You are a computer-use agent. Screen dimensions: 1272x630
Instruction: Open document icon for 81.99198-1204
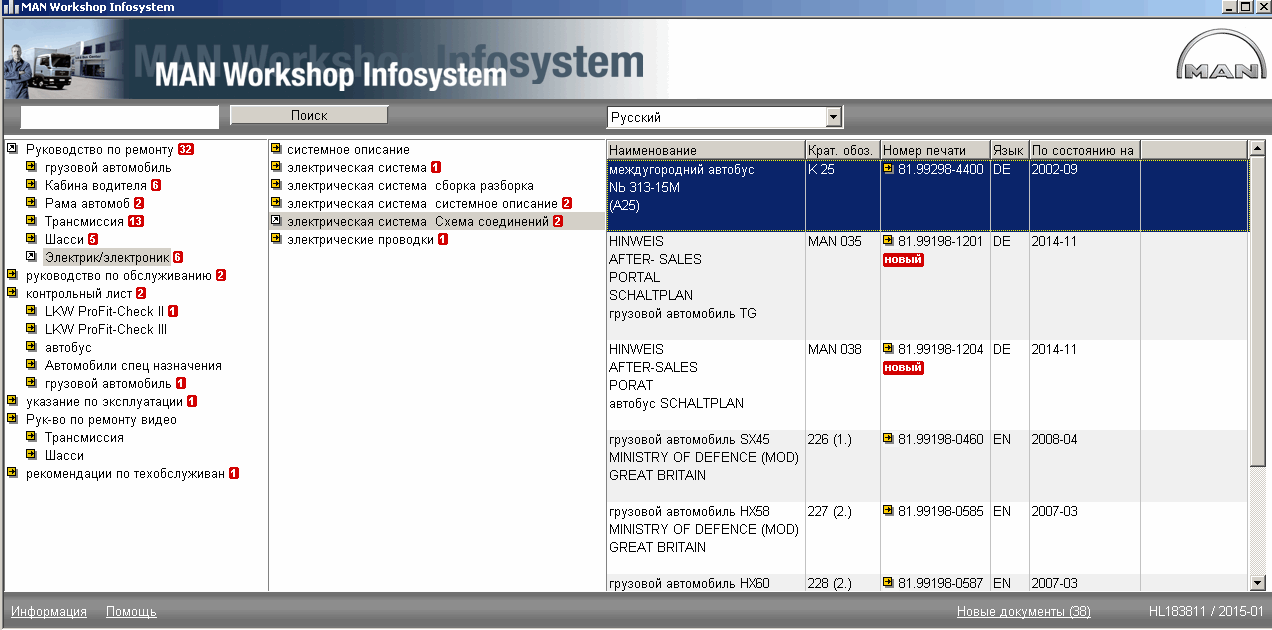tap(888, 349)
